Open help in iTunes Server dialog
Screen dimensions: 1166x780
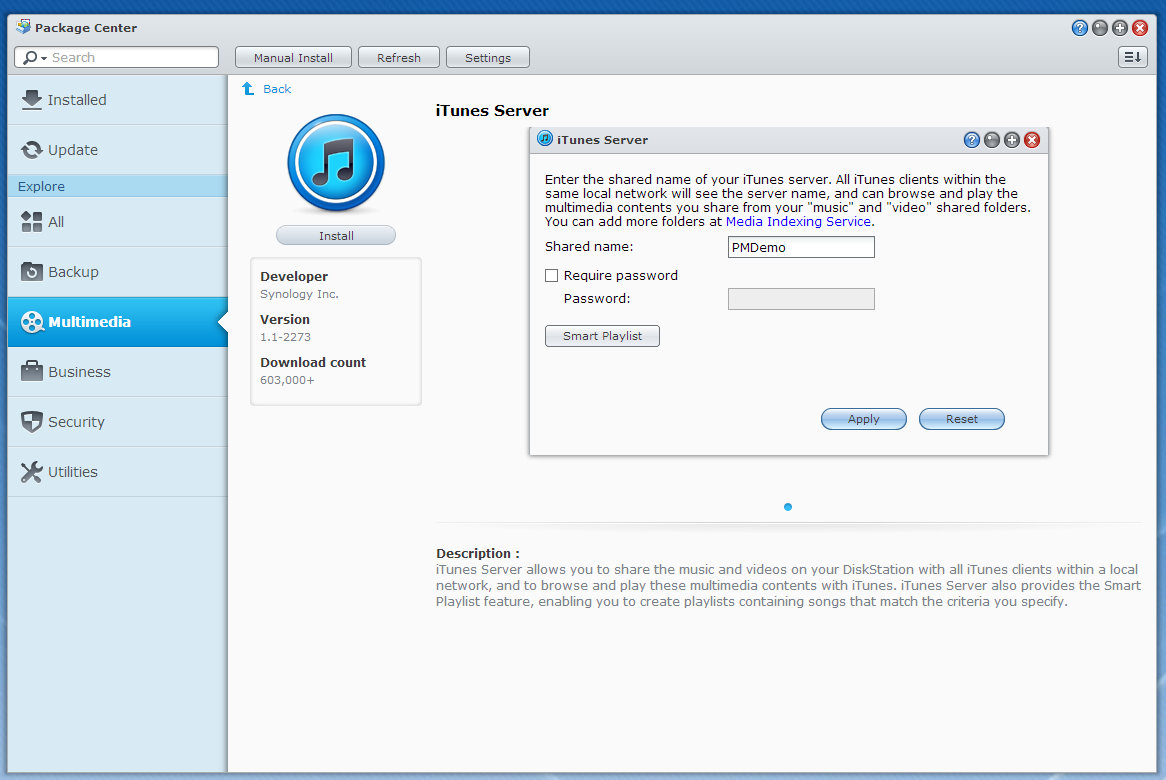pos(972,140)
